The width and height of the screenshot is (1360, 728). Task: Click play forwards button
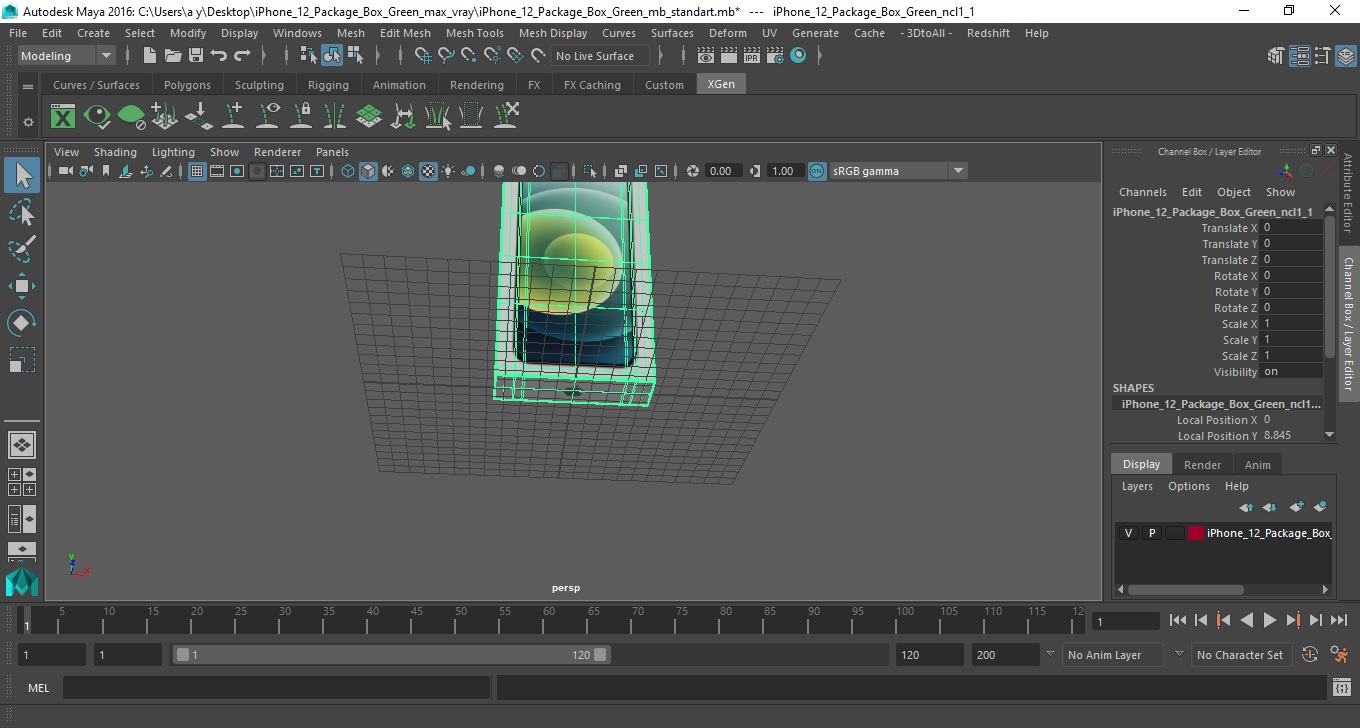coord(1269,621)
